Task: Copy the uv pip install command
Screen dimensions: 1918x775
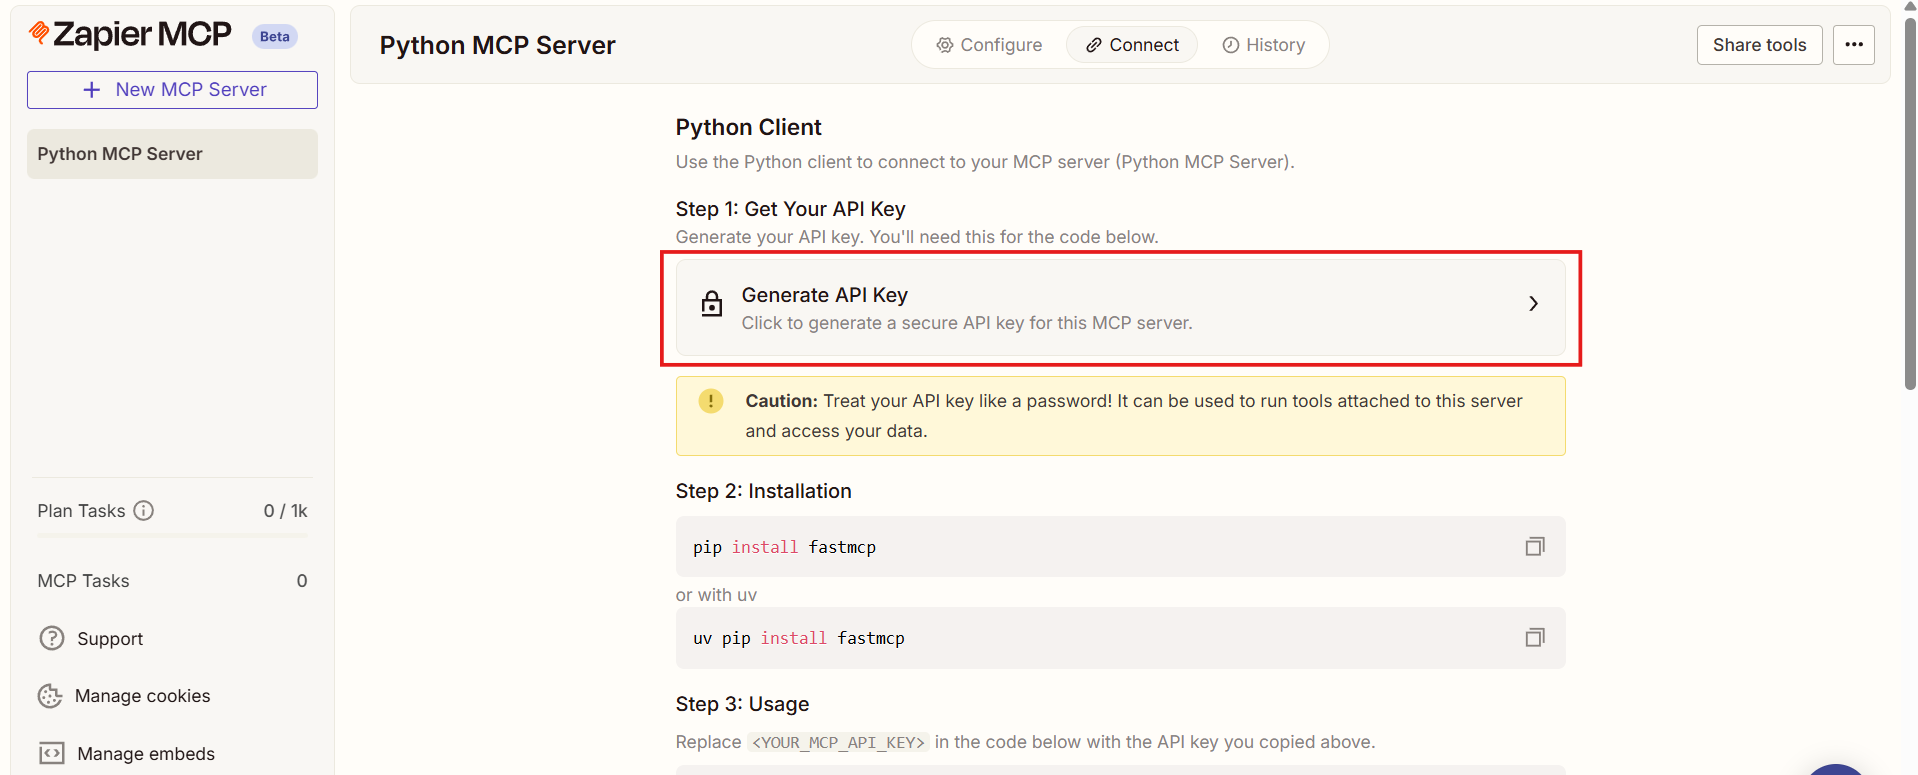Action: coord(1534,637)
